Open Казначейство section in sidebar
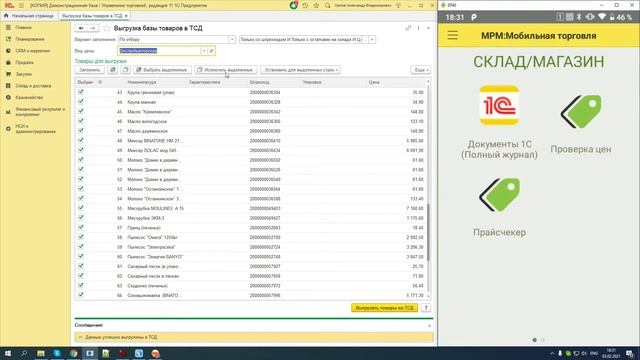This screenshot has height=360, width=640. tap(29, 98)
